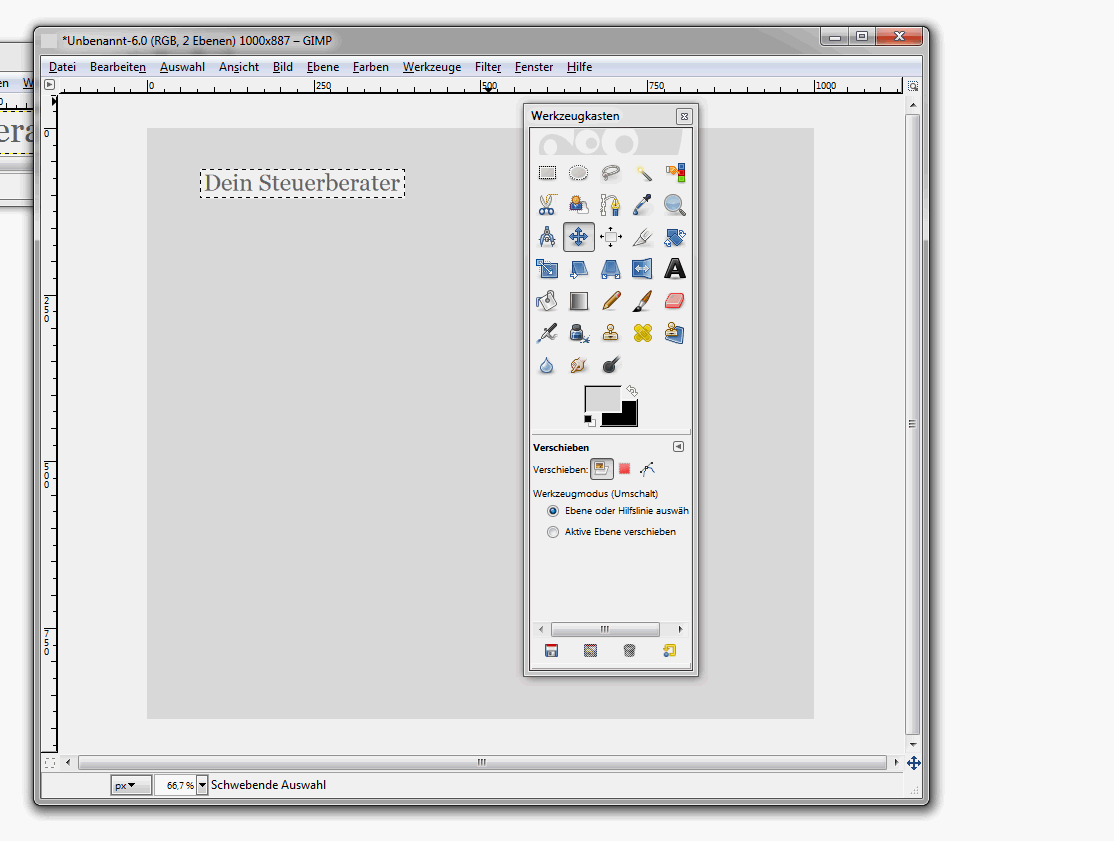Select the Rotate tool
This screenshot has width=1114, height=841.
(x=675, y=237)
